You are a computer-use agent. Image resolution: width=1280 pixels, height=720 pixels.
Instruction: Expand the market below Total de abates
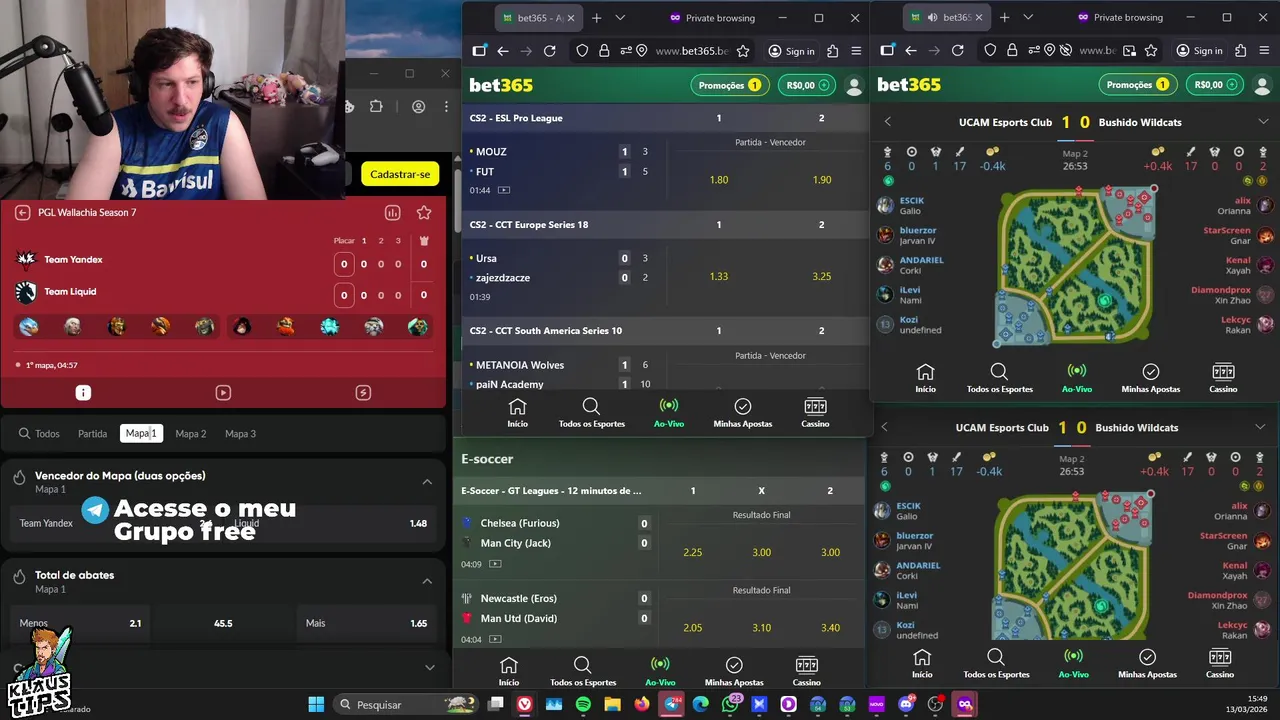click(x=430, y=667)
